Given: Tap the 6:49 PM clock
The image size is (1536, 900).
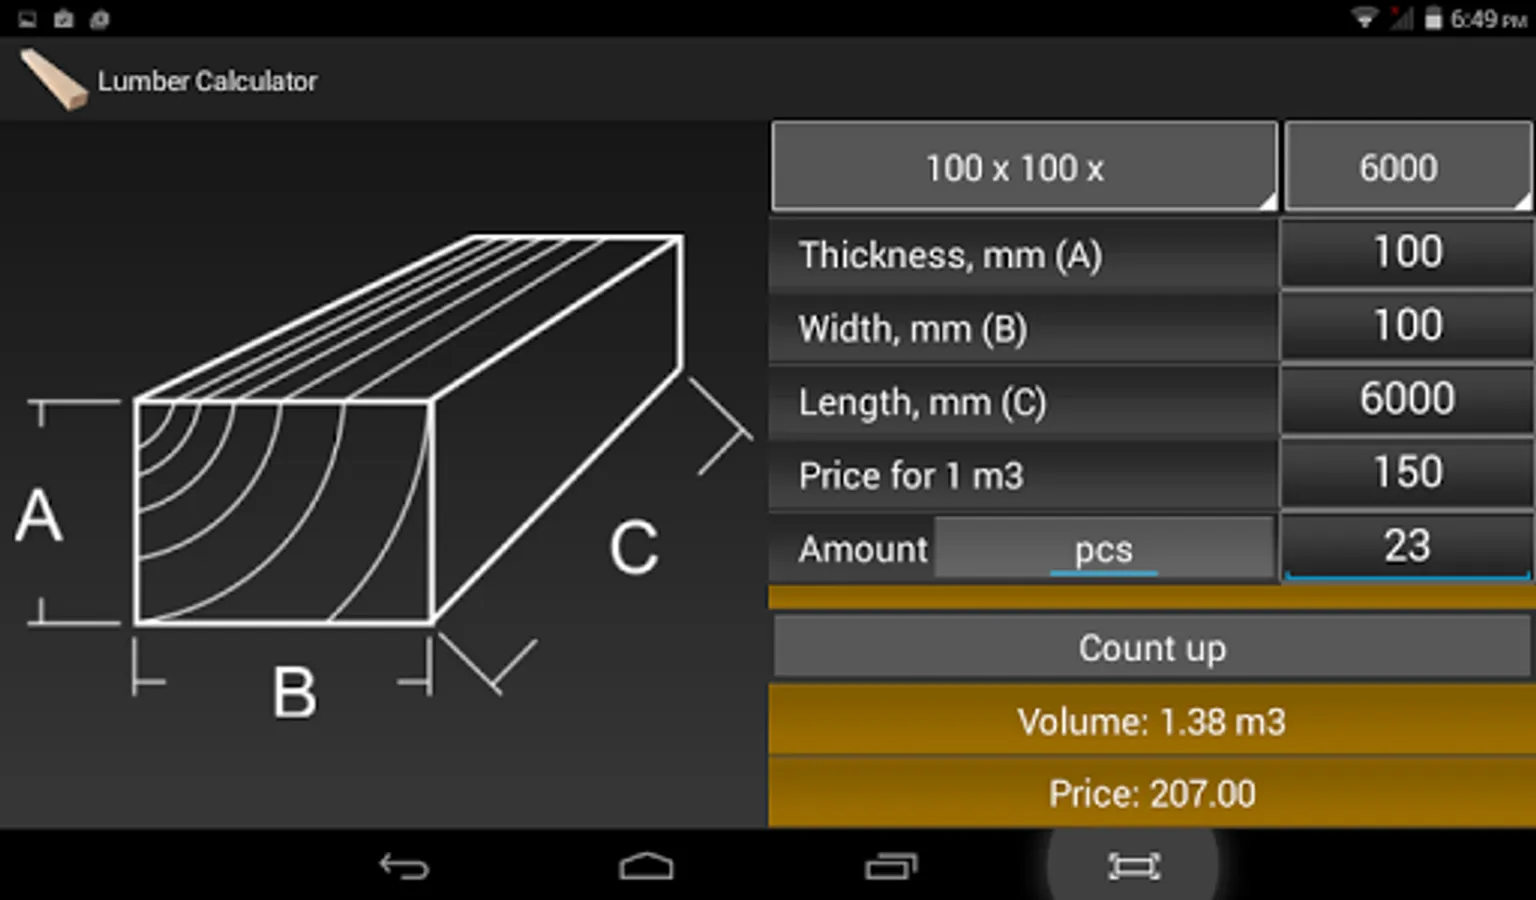Looking at the screenshot, I should [1488, 18].
